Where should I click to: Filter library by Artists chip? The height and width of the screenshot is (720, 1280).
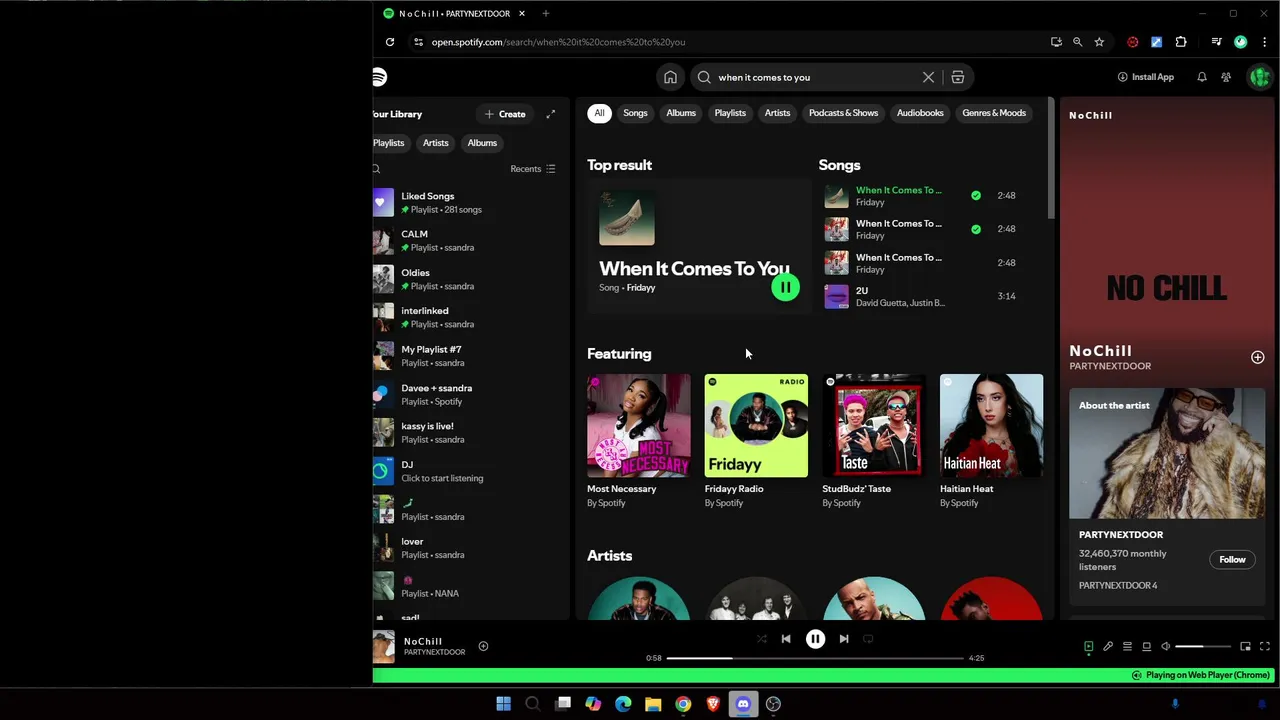[435, 143]
